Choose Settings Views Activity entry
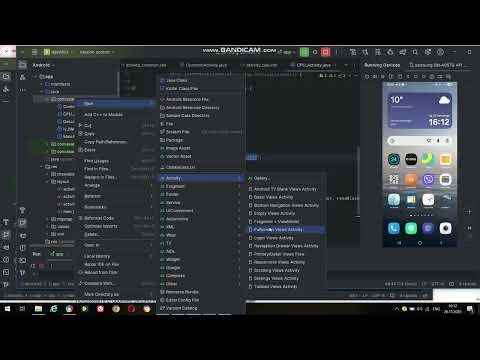 (x=286, y=278)
